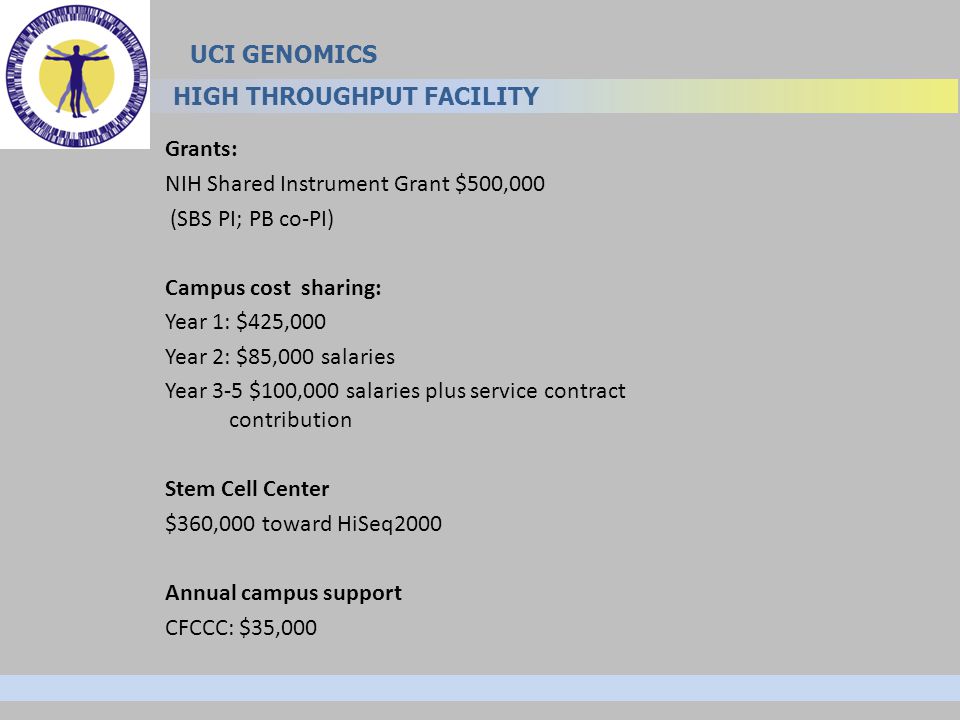Click the word contribution

(290, 420)
